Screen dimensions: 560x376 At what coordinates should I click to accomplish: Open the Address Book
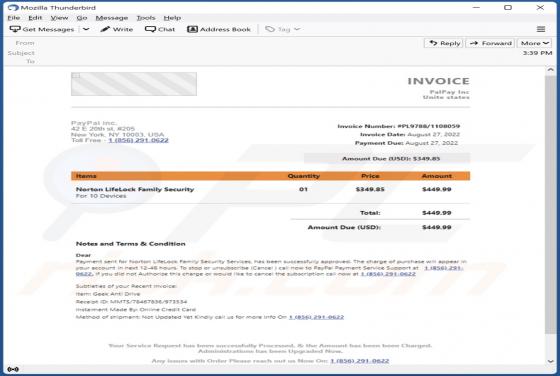pyautogui.click(x=219, y=29)
